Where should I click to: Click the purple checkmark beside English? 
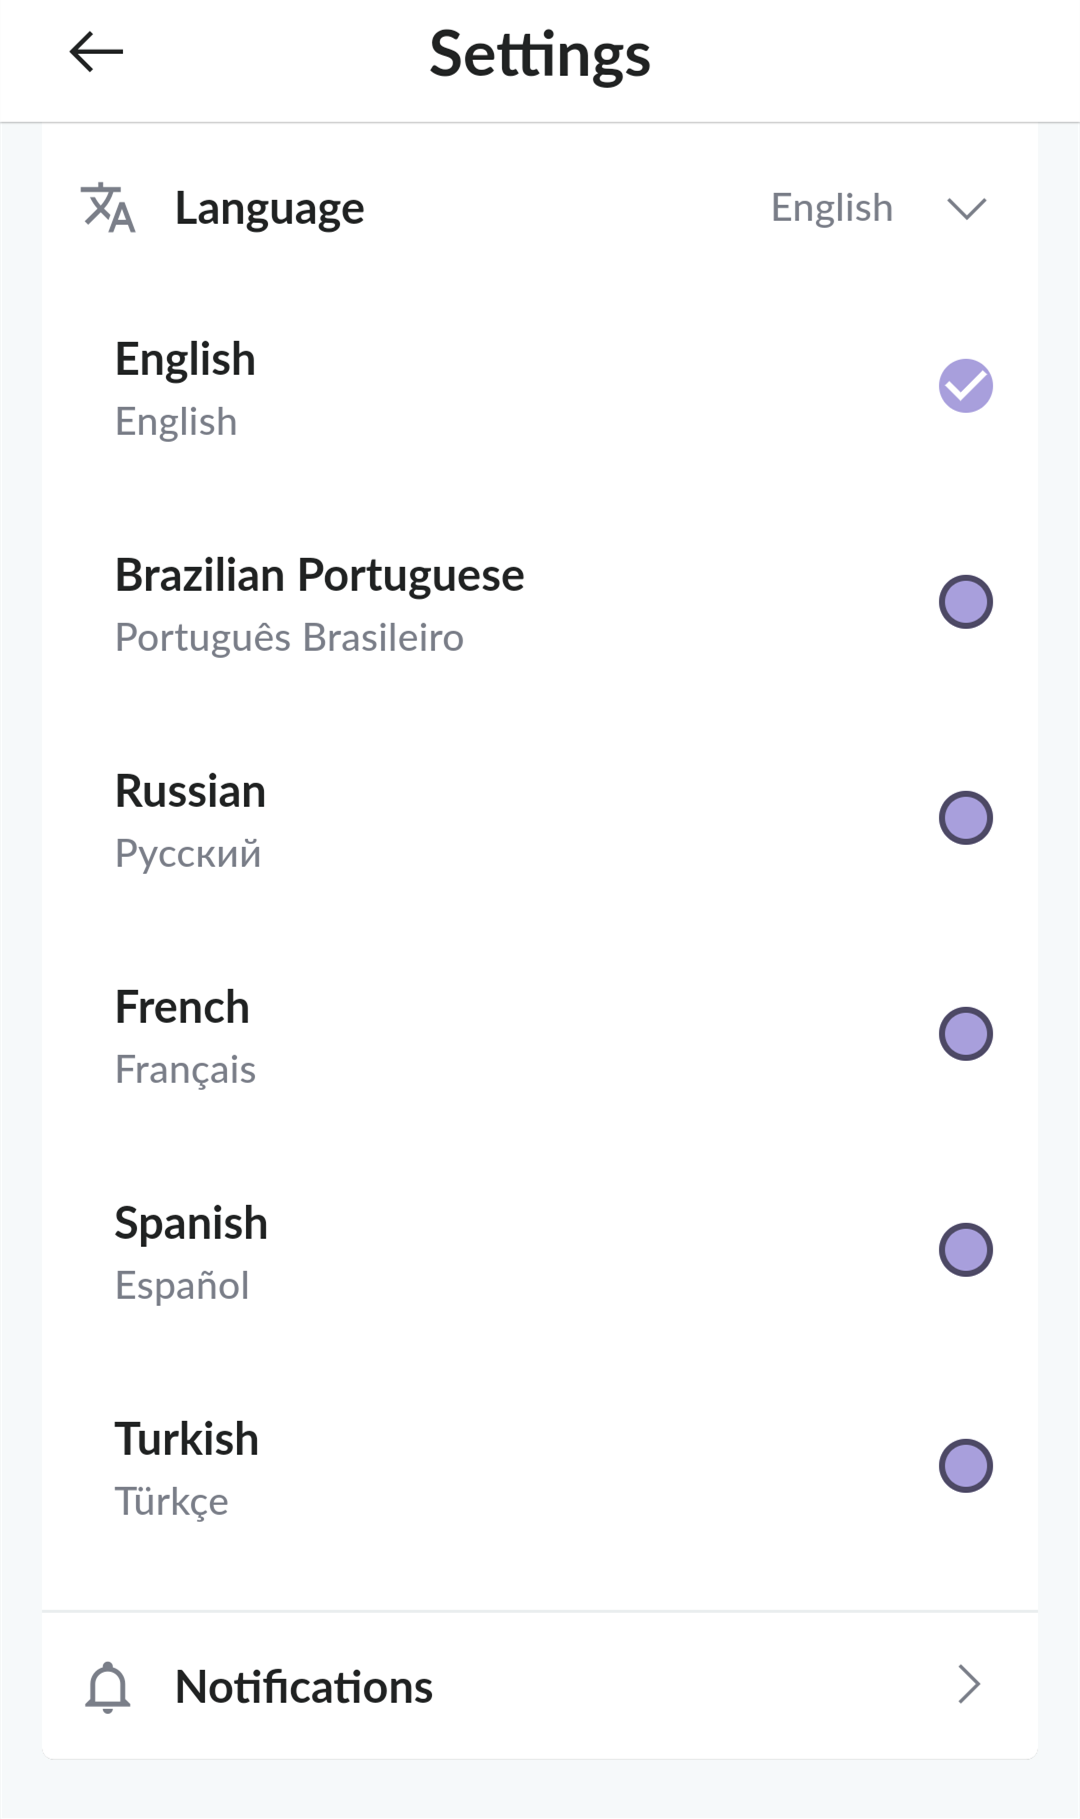(x=965, y=386)
